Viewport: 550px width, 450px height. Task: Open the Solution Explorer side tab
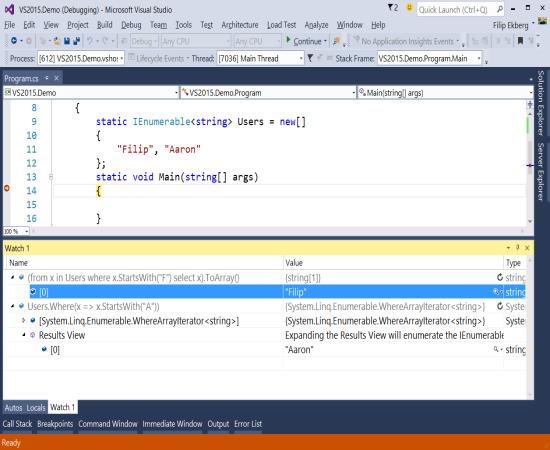[x=541, y=102]
